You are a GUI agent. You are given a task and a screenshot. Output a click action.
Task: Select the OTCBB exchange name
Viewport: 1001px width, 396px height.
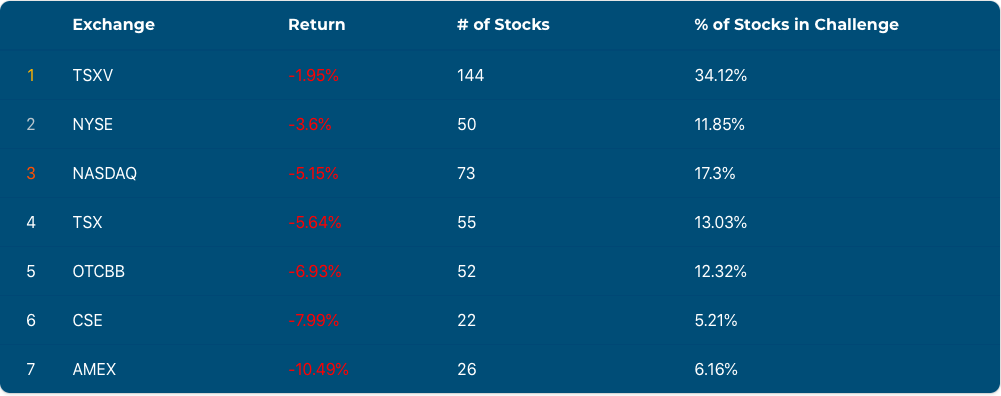(98, 271)
